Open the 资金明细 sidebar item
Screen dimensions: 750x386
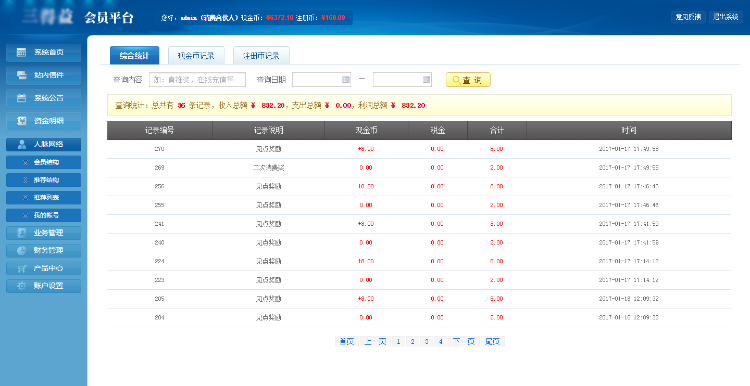pos(44,121)
